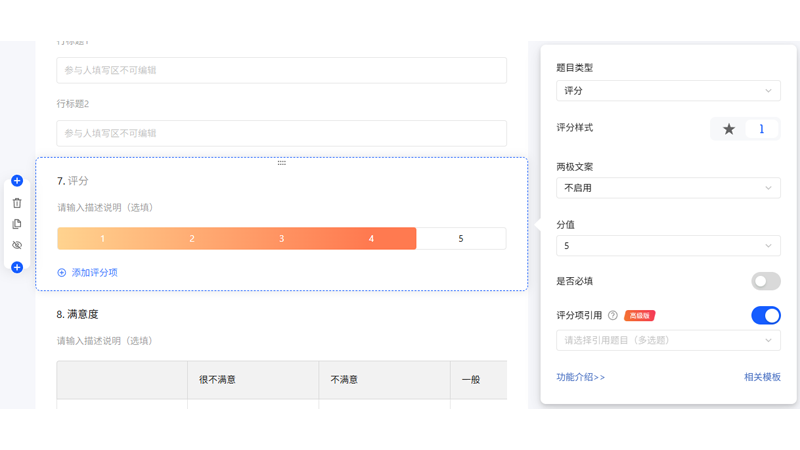Turn off the 评分项引用 switch

point(766,315)
